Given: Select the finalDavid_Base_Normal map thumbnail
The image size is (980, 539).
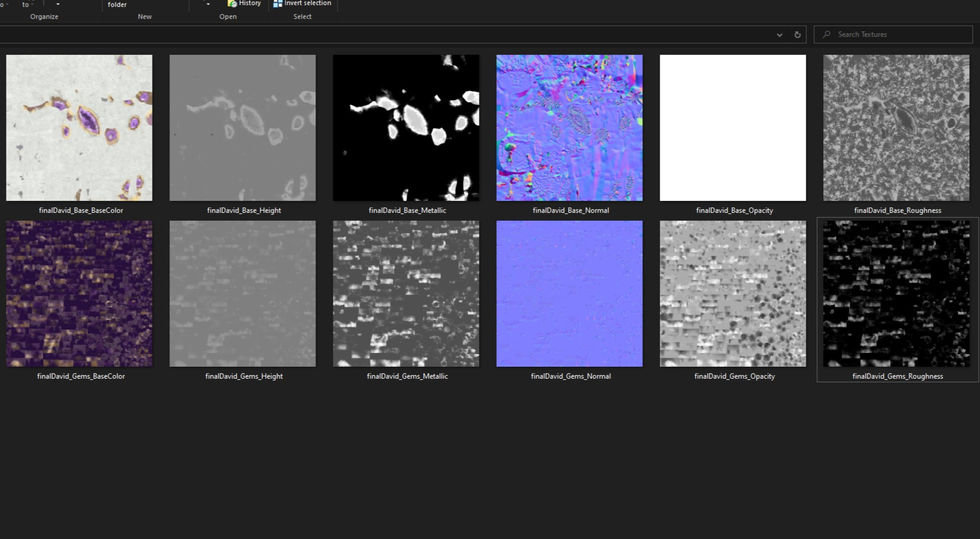Looking at the screenshot, I should pos(569,128).
